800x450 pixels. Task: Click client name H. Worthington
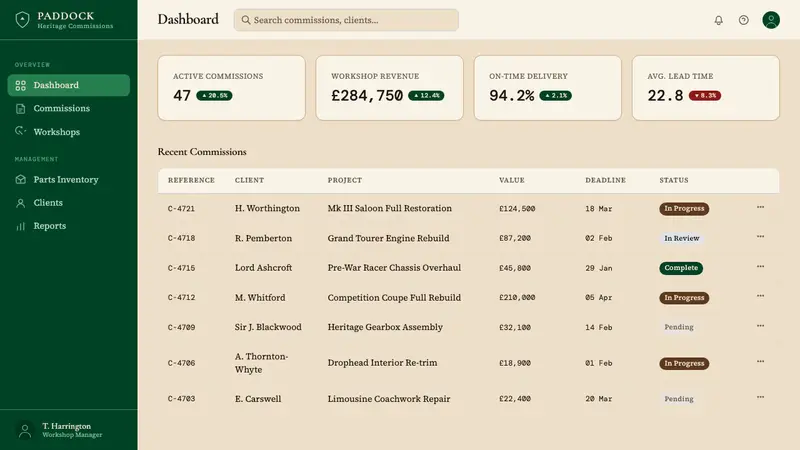(x=267, y=208)
